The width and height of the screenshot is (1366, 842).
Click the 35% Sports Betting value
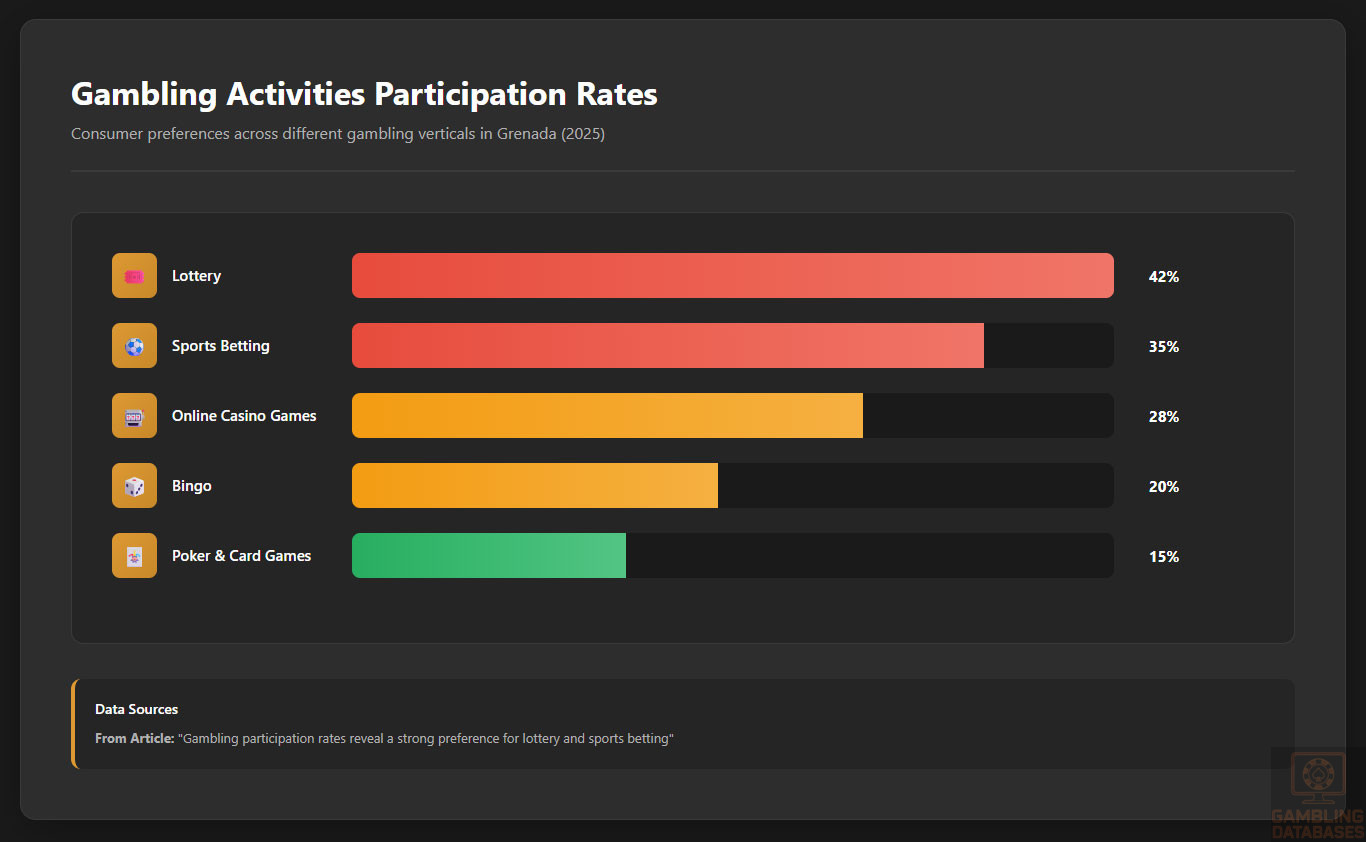[x=1164, y=347]
